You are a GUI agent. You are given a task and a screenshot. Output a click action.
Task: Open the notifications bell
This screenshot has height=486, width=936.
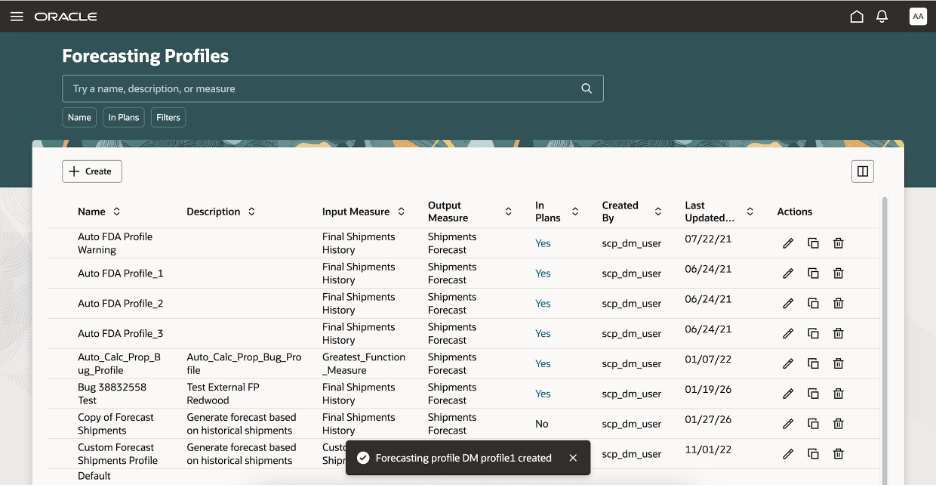point(882,17)
